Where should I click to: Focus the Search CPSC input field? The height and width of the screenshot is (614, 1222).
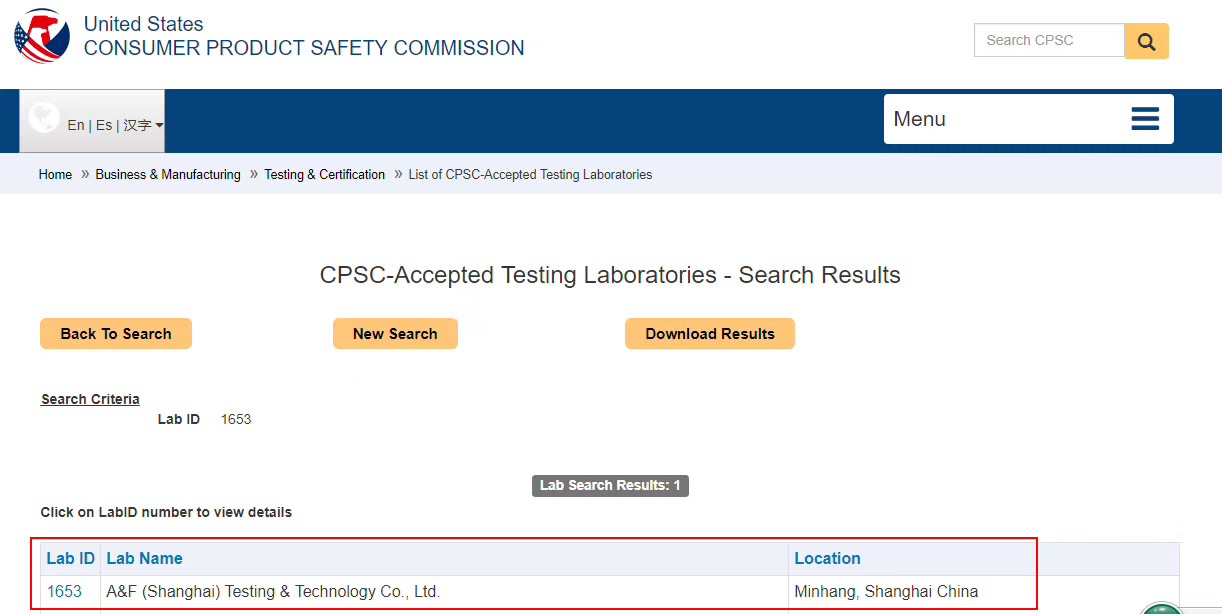[x=1049, y=41]
